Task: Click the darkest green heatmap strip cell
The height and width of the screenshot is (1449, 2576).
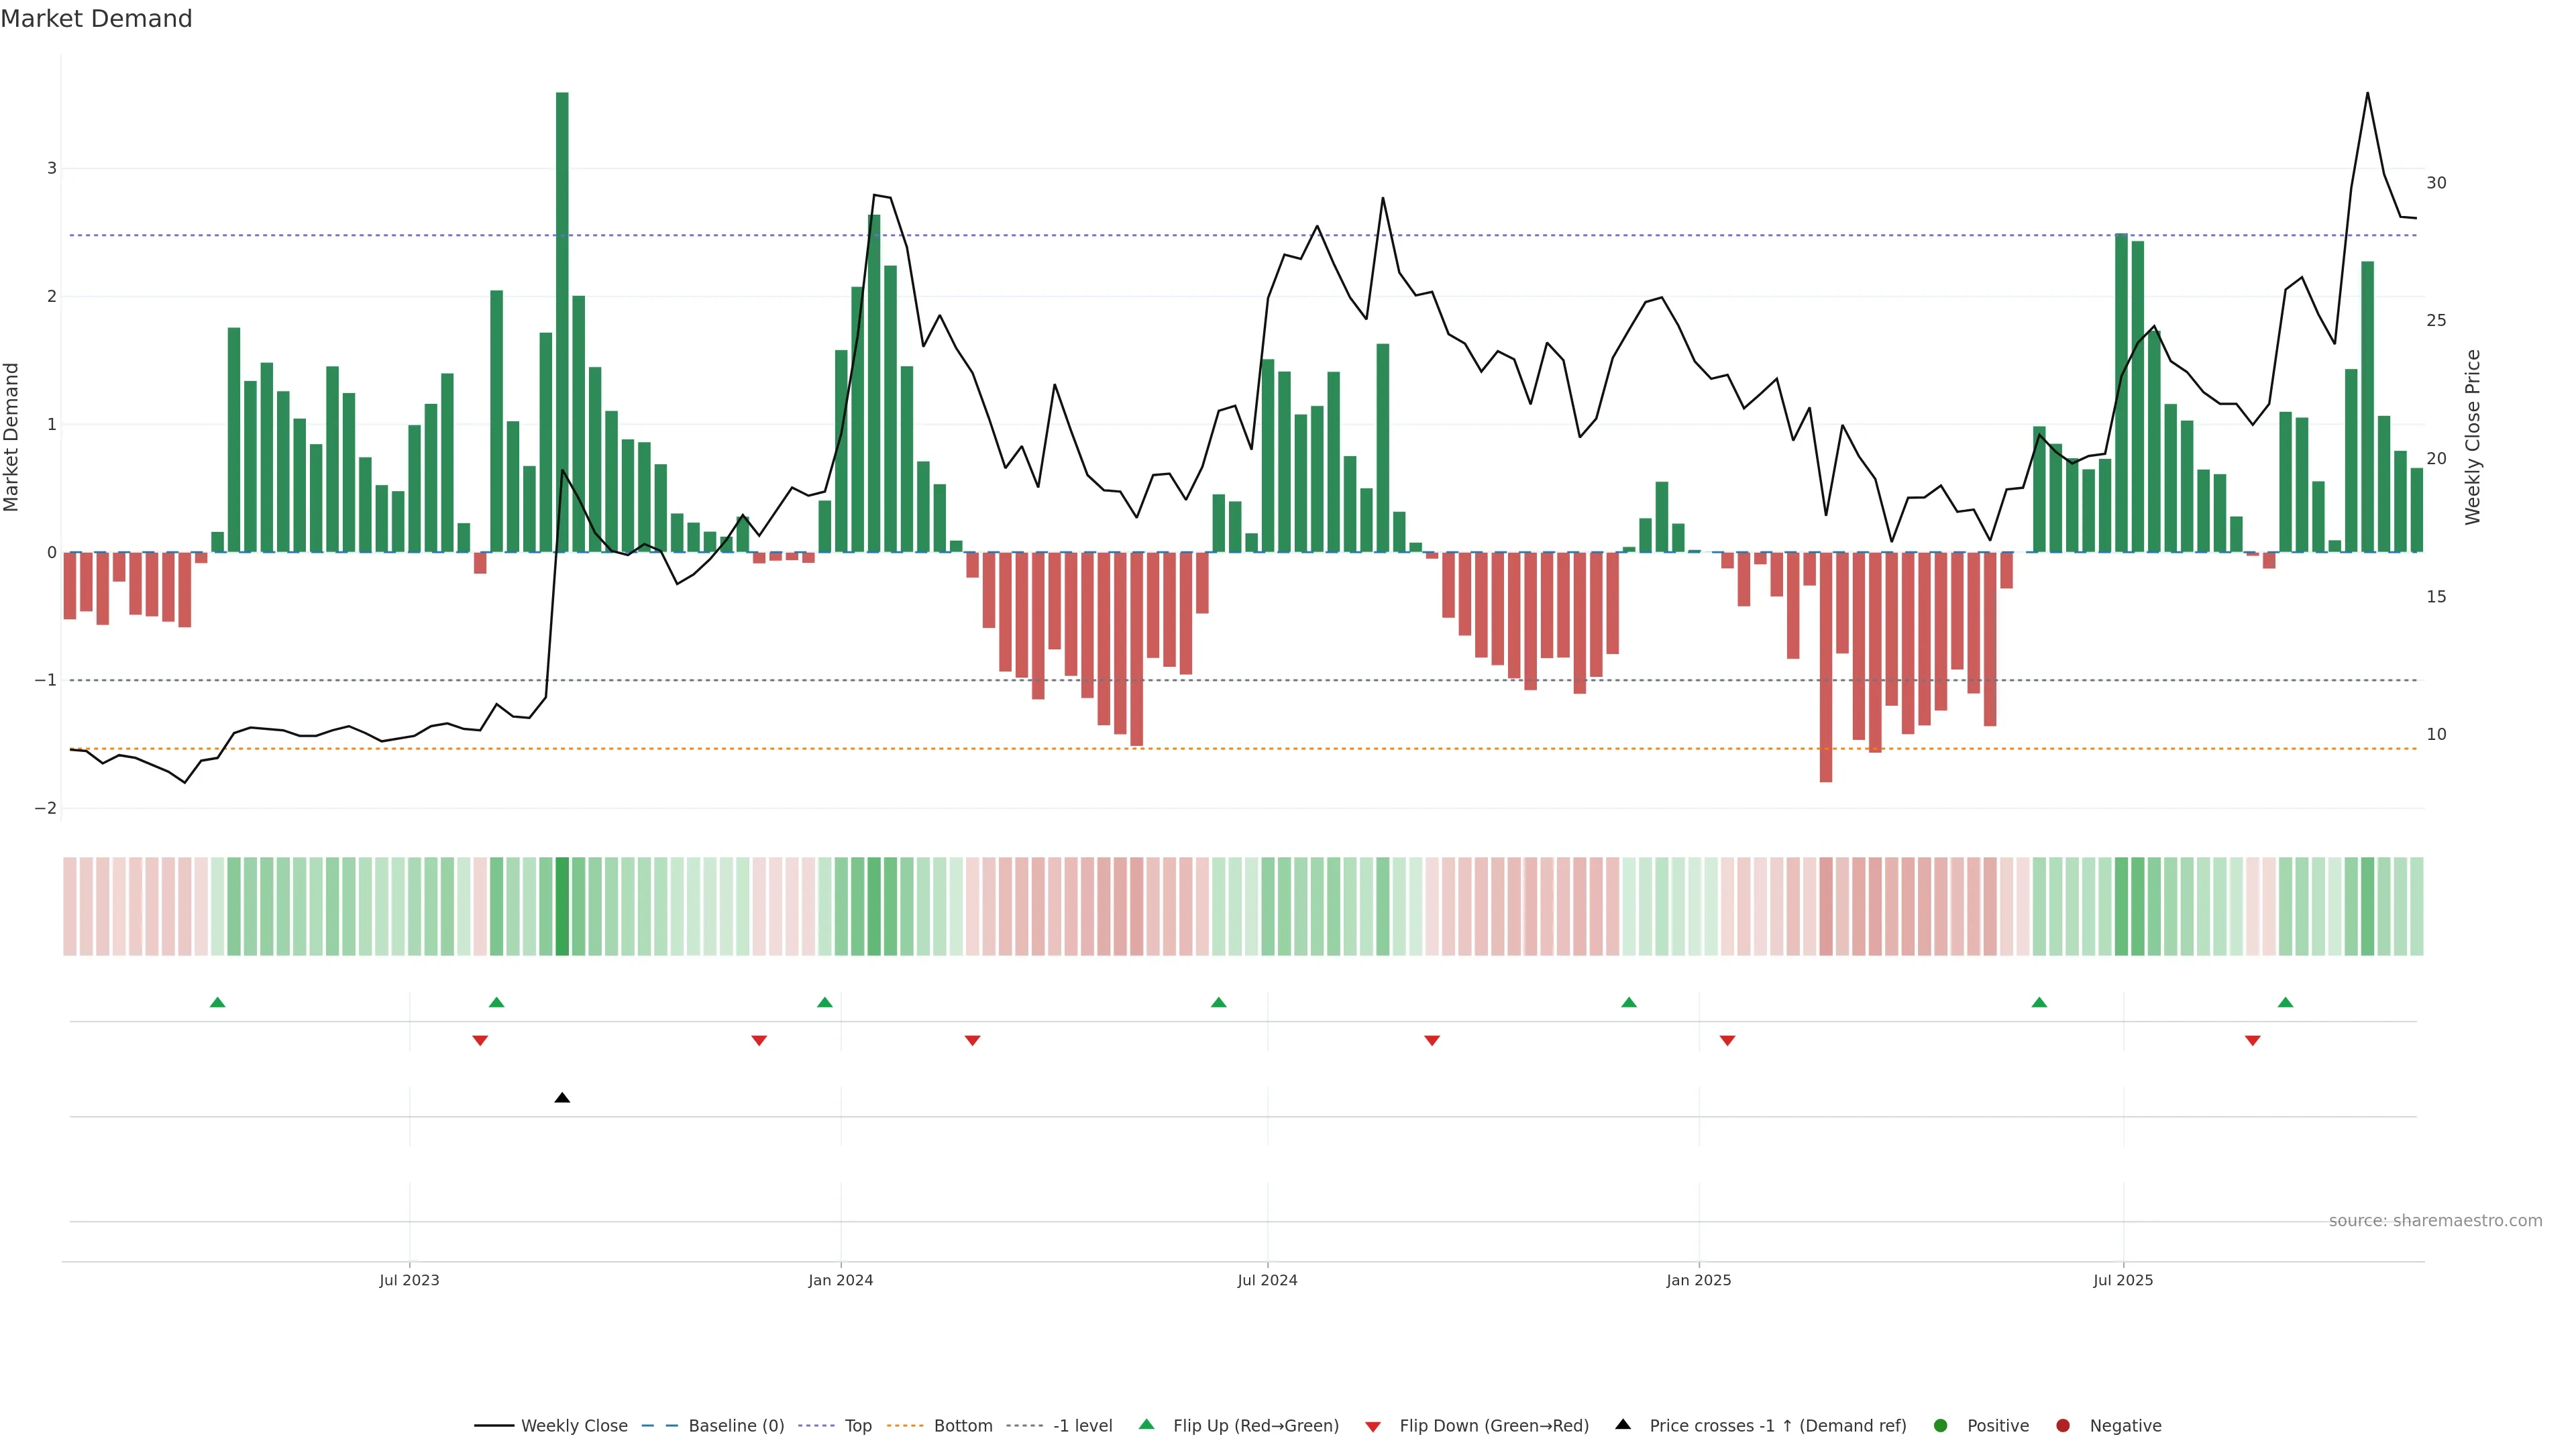Action: pyautogui.click(x=562, y=906)
